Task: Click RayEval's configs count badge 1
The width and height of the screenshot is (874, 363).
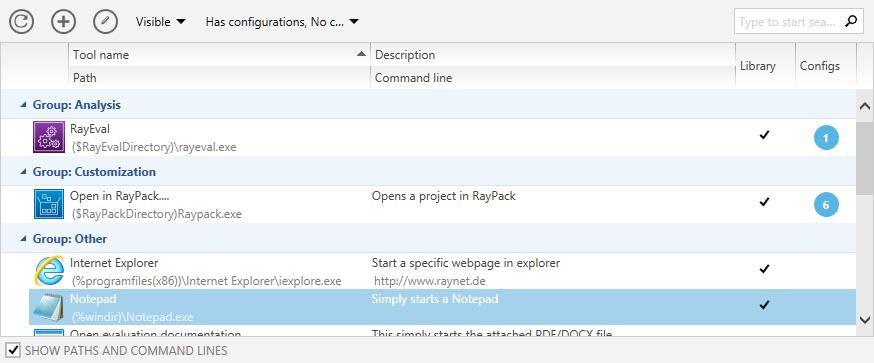Action: [826, 138]
